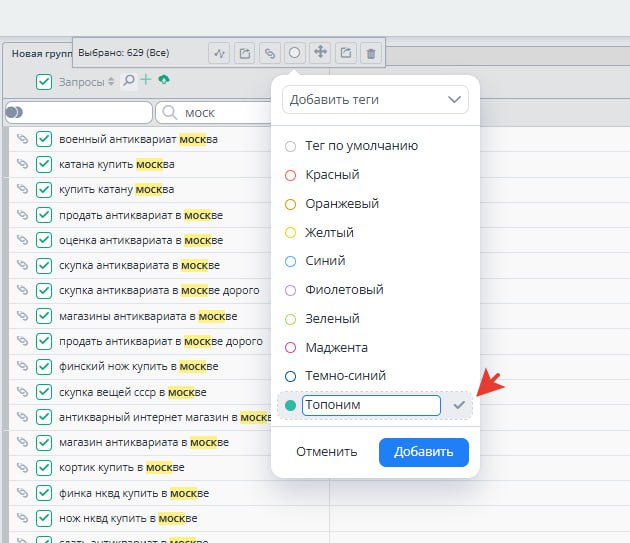Click 'Отменить' to cancel tagging
The image size is (630, 543).
[x=326, y=452]
